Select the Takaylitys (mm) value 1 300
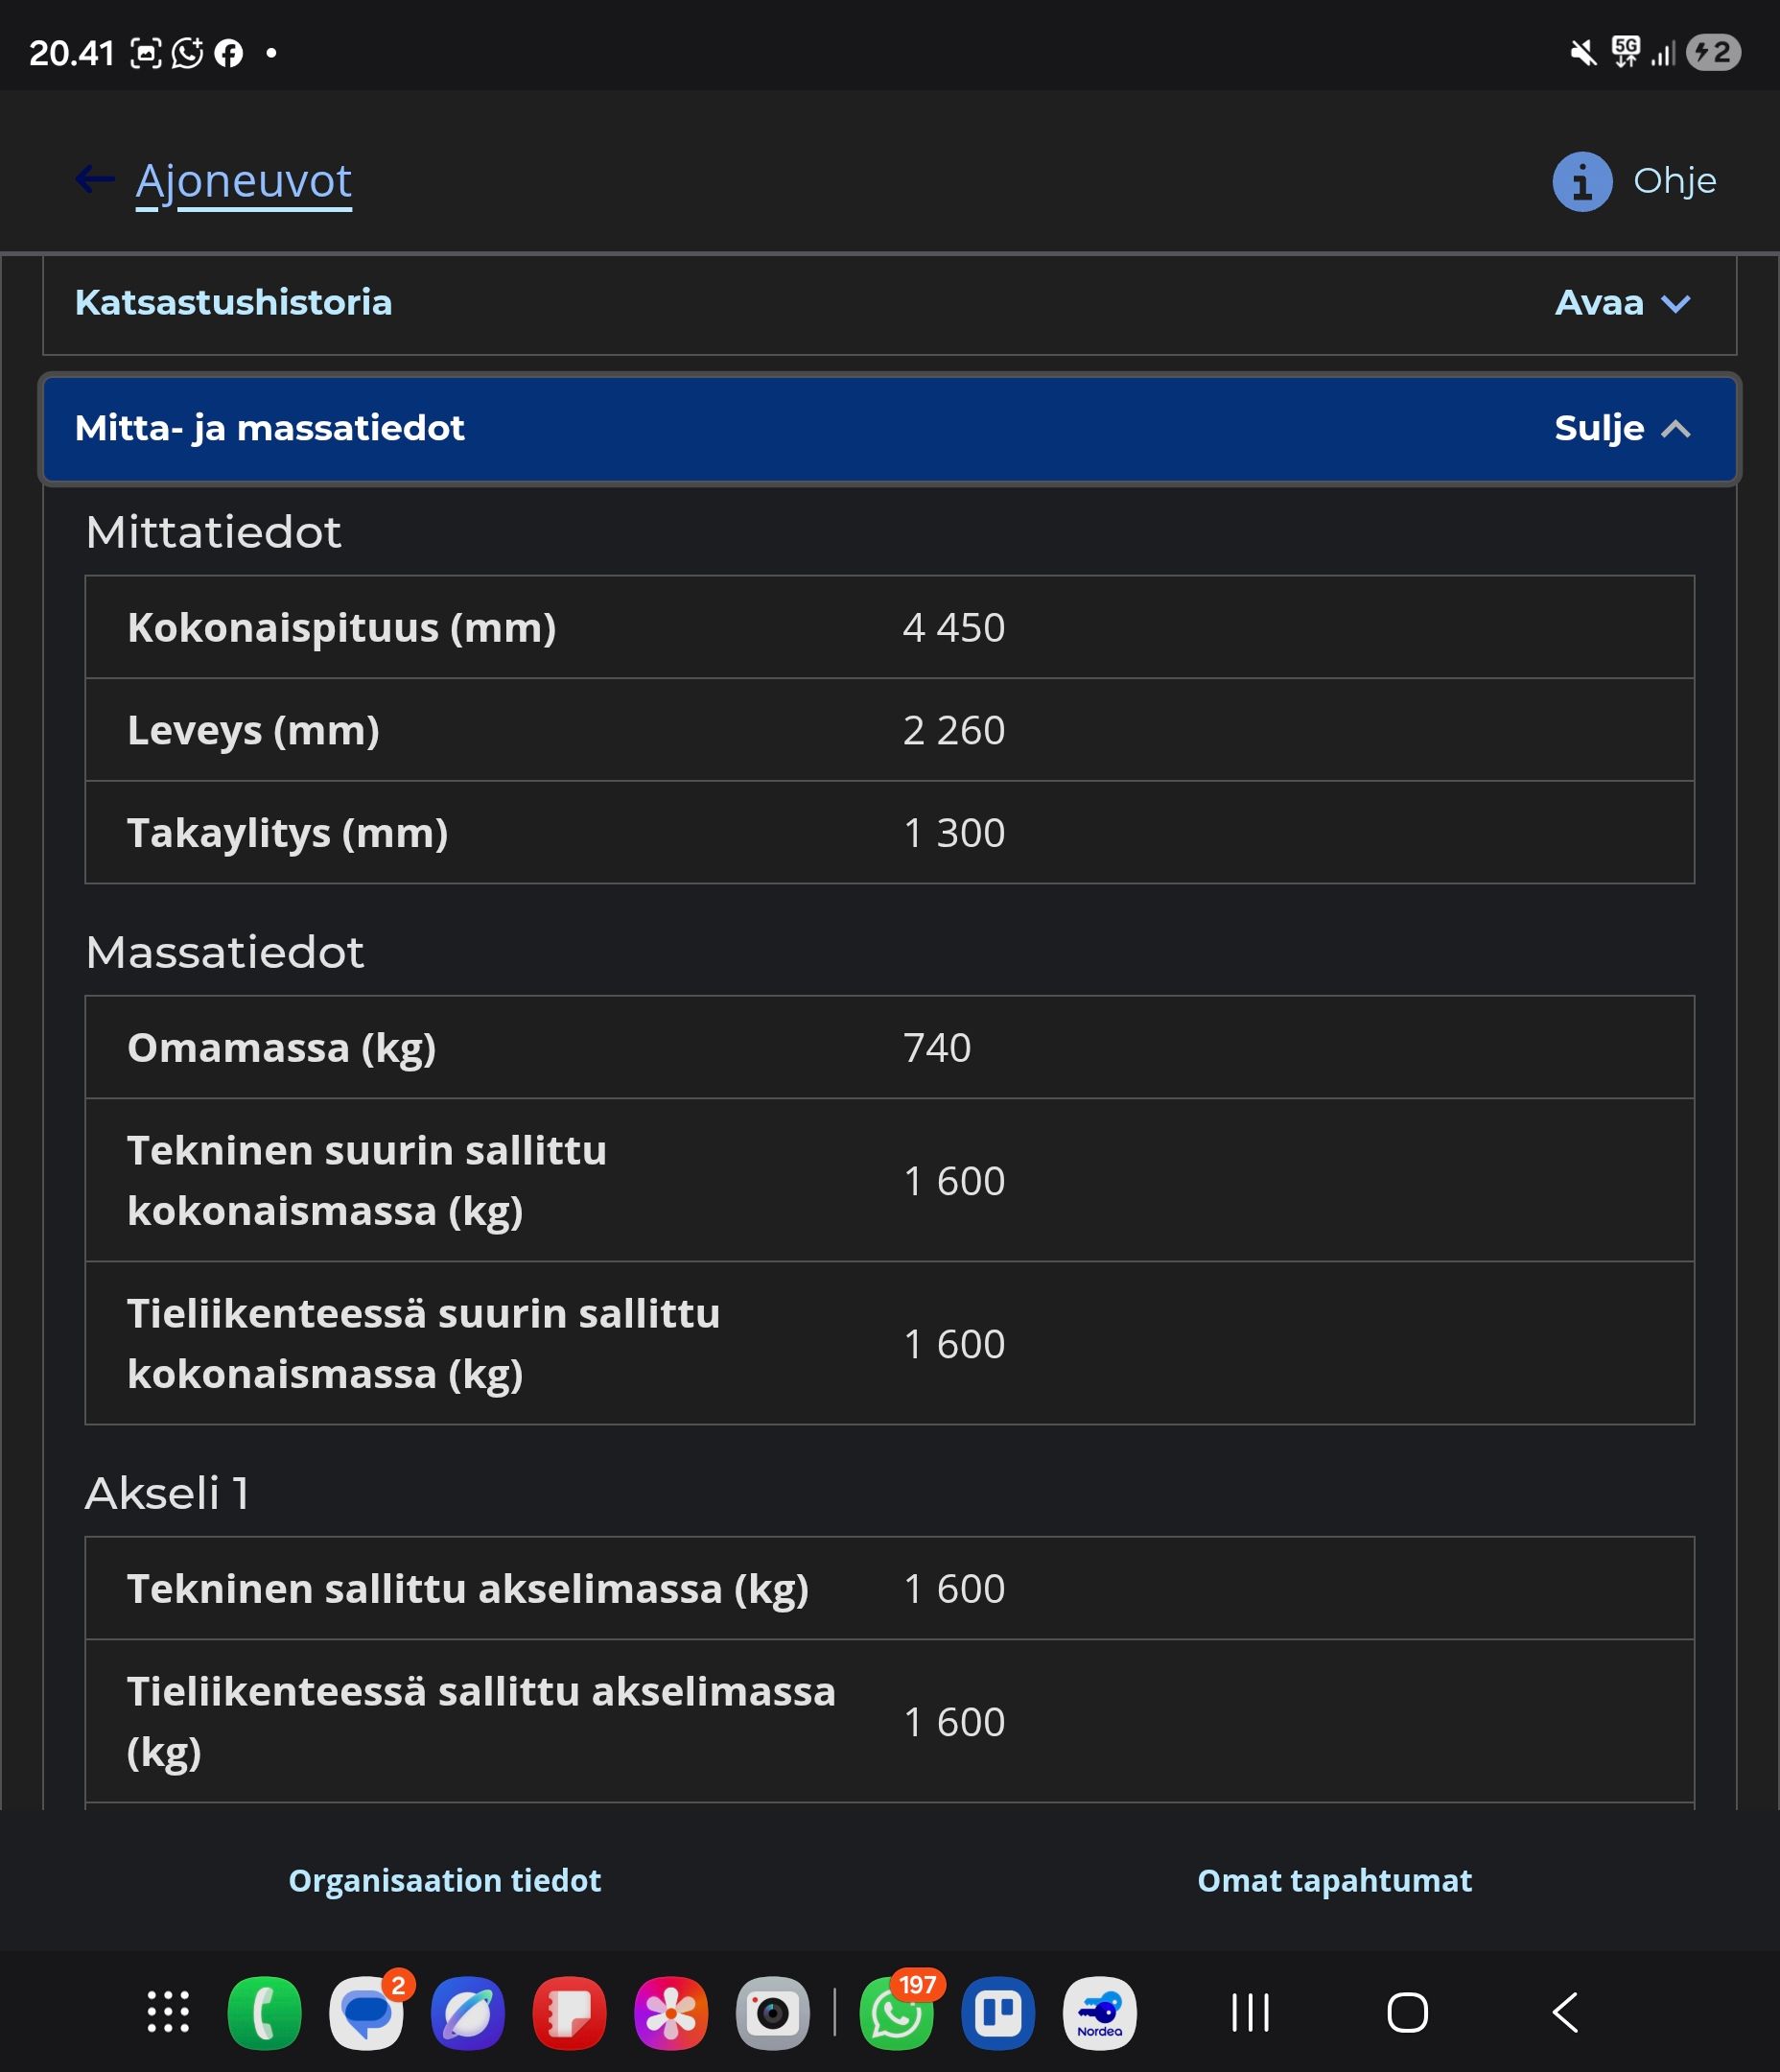This screenshot has height=2072, width=1780. coord(954,833)
